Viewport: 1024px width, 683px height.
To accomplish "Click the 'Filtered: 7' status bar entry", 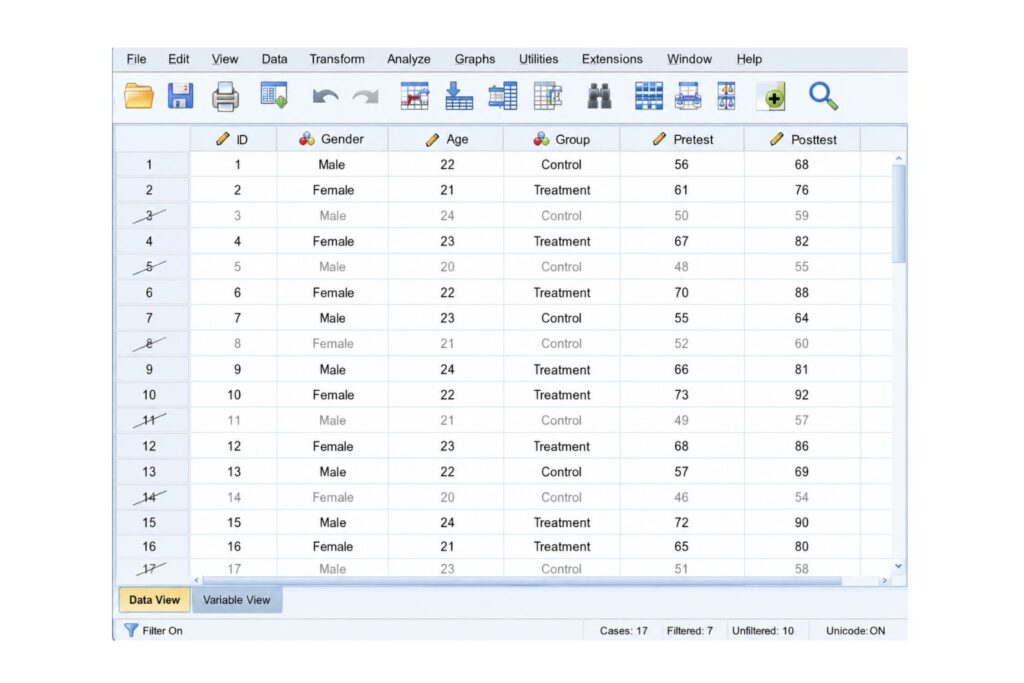I will pyautogui.click(x=690, y=631).
